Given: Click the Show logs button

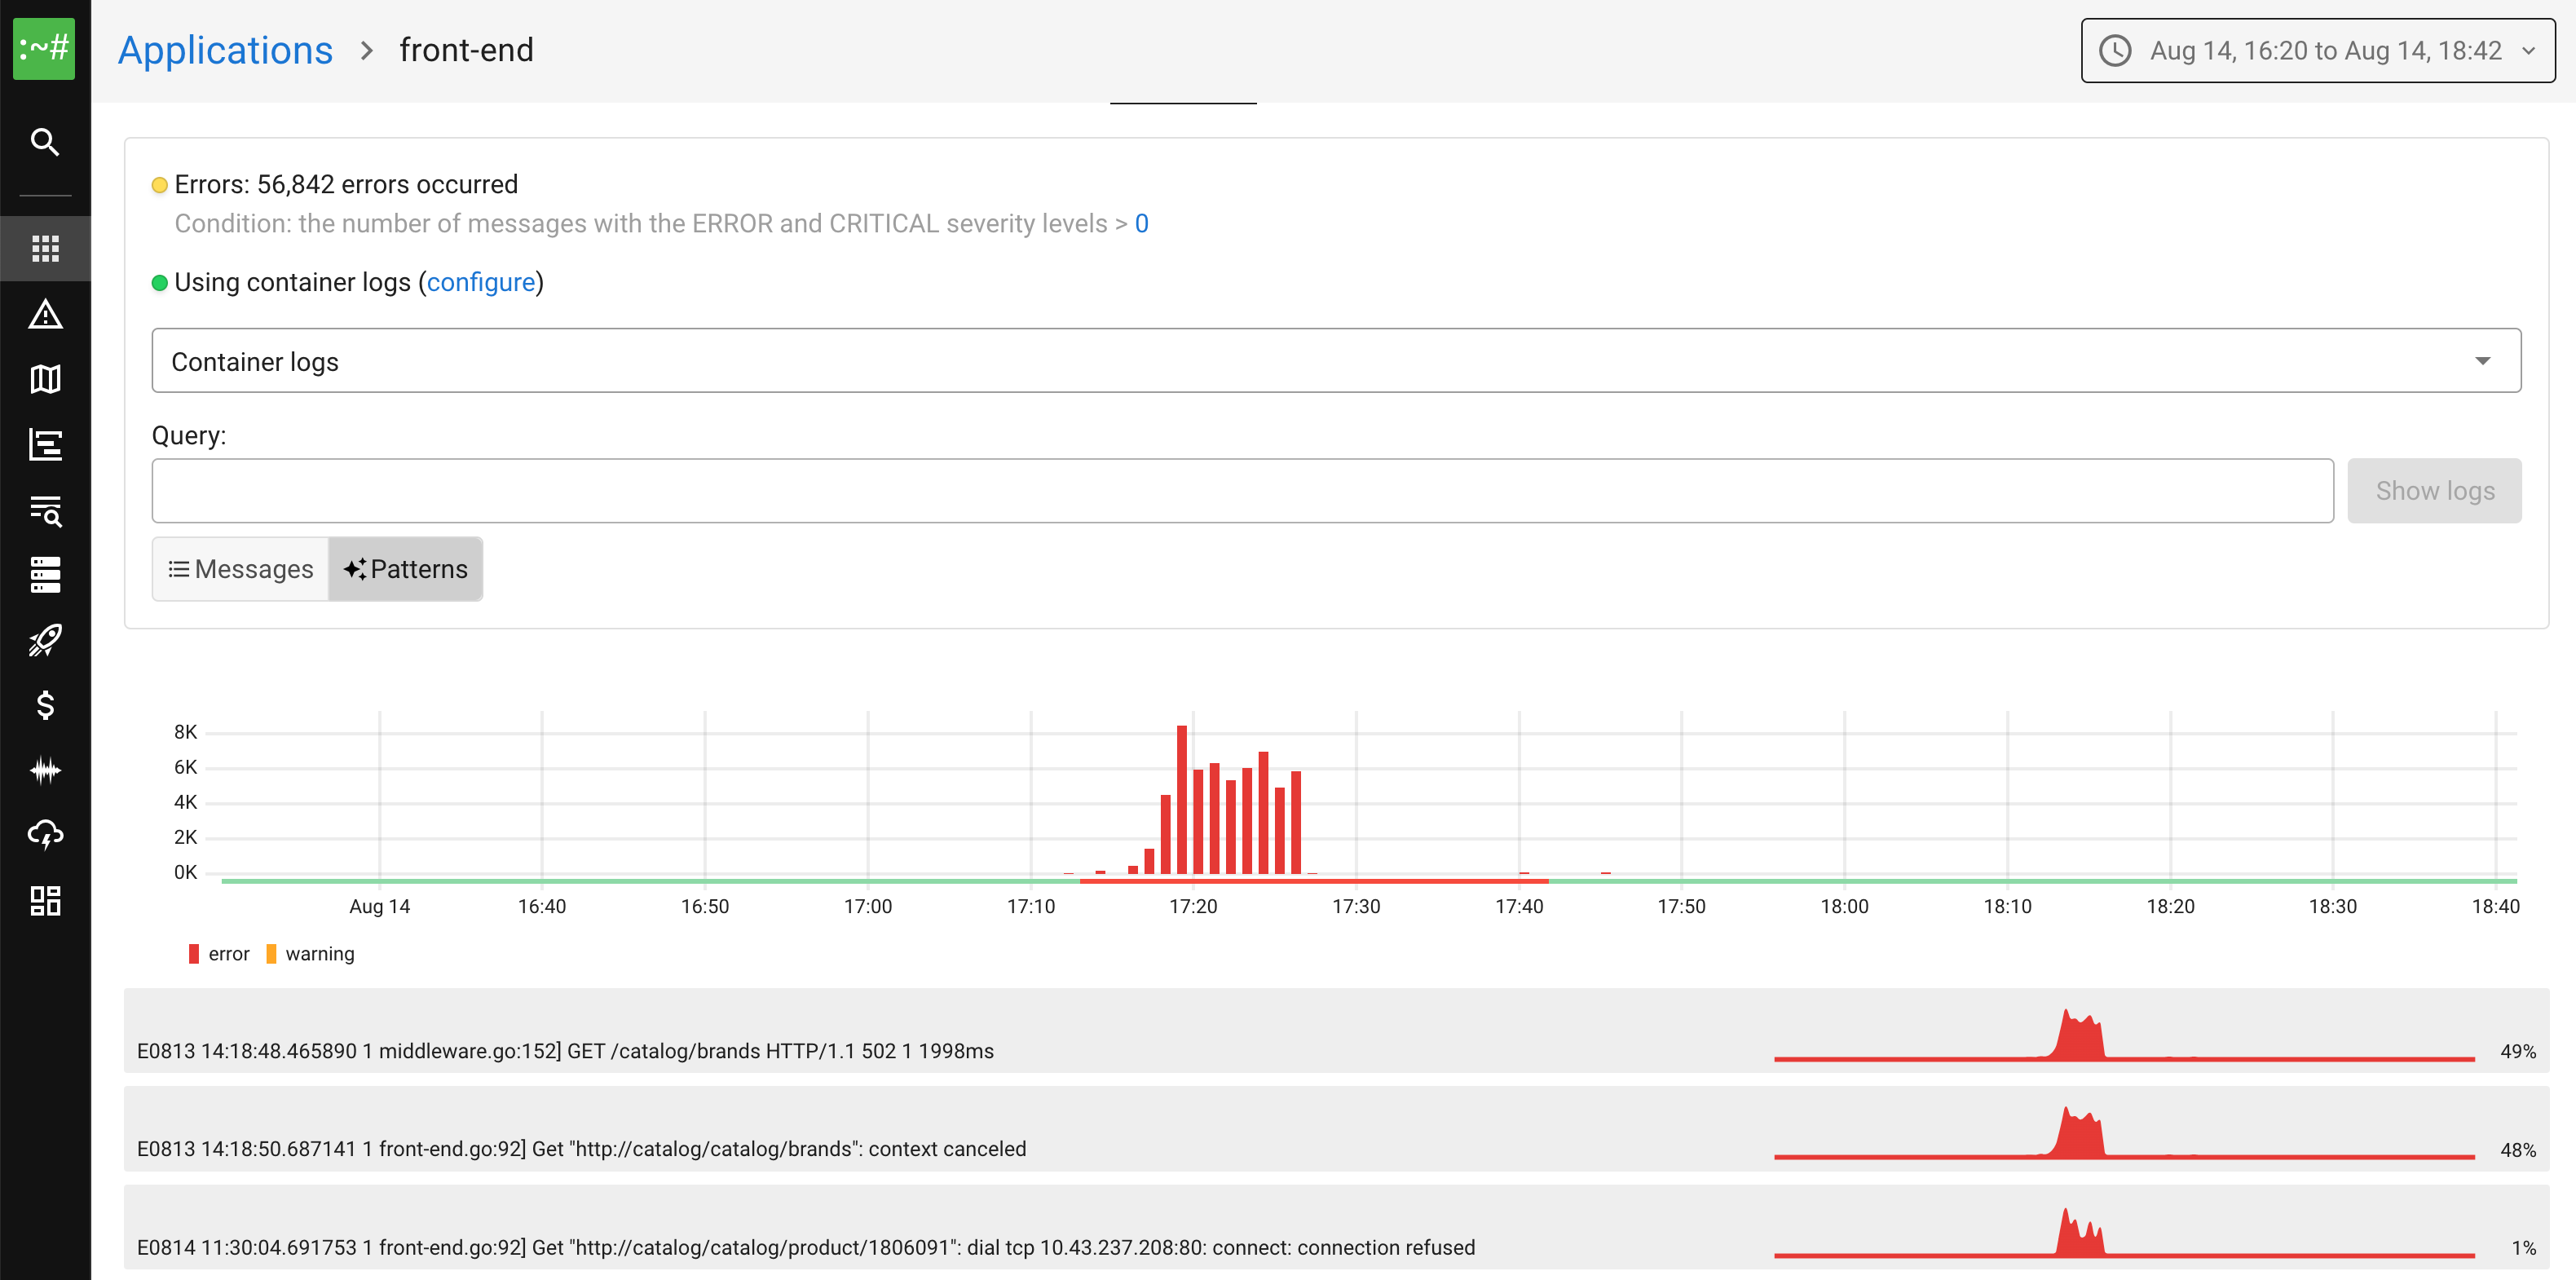Looking at the screenshot, I should point(2434,490).
